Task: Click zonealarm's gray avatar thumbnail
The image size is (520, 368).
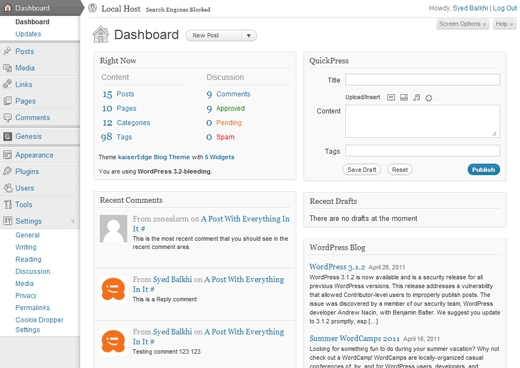Action: coord(113,228)
